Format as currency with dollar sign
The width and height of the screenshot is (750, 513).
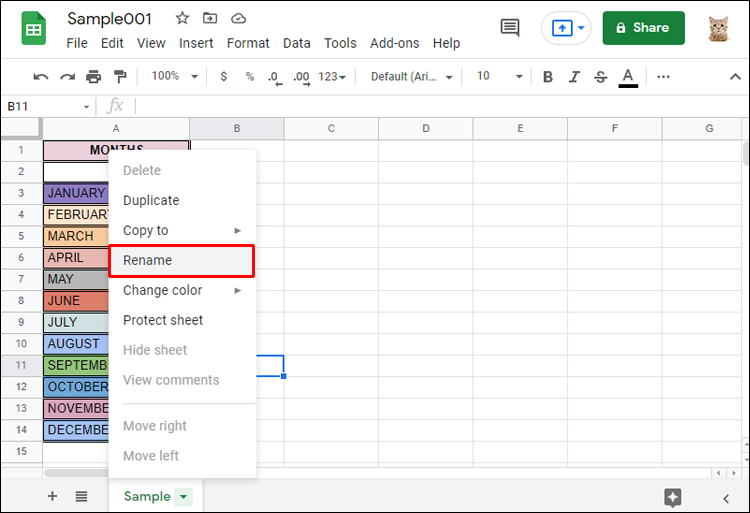[223, 76]
